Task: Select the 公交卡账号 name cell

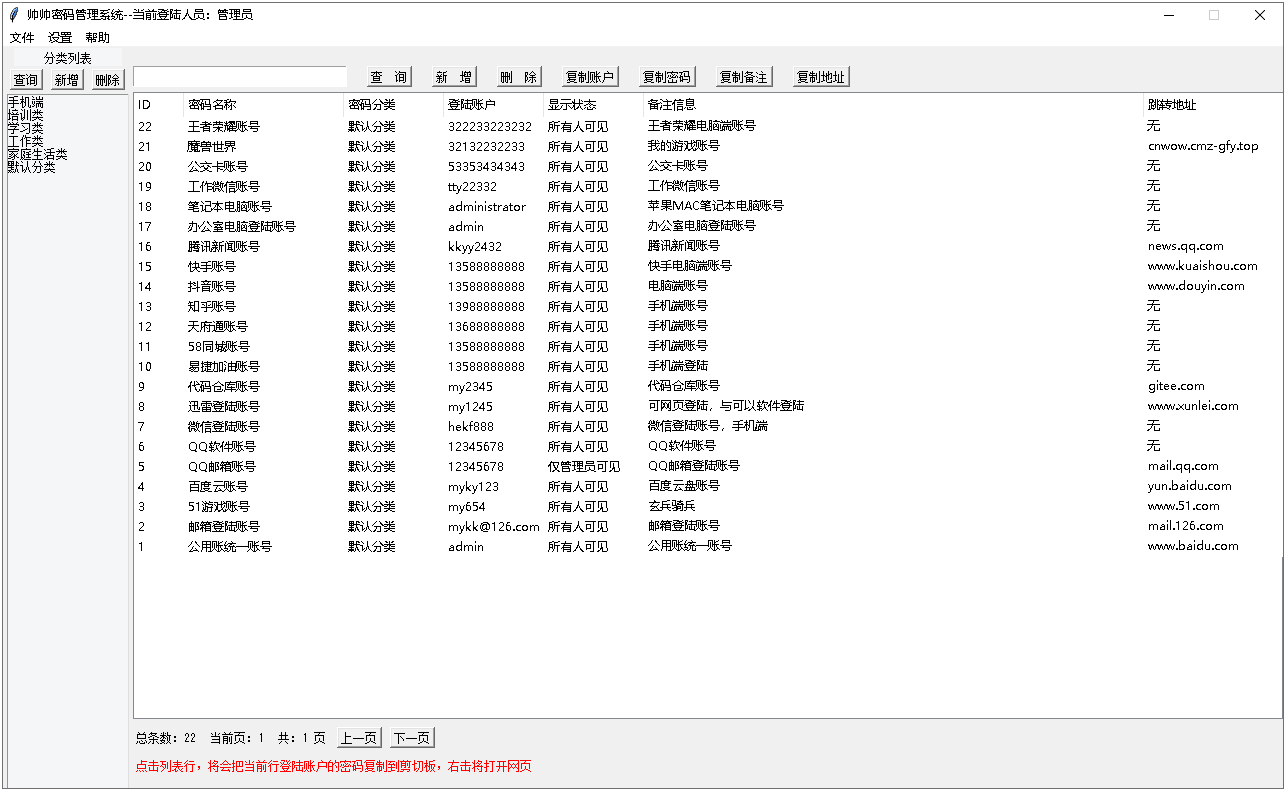Action: click(218, 166)
